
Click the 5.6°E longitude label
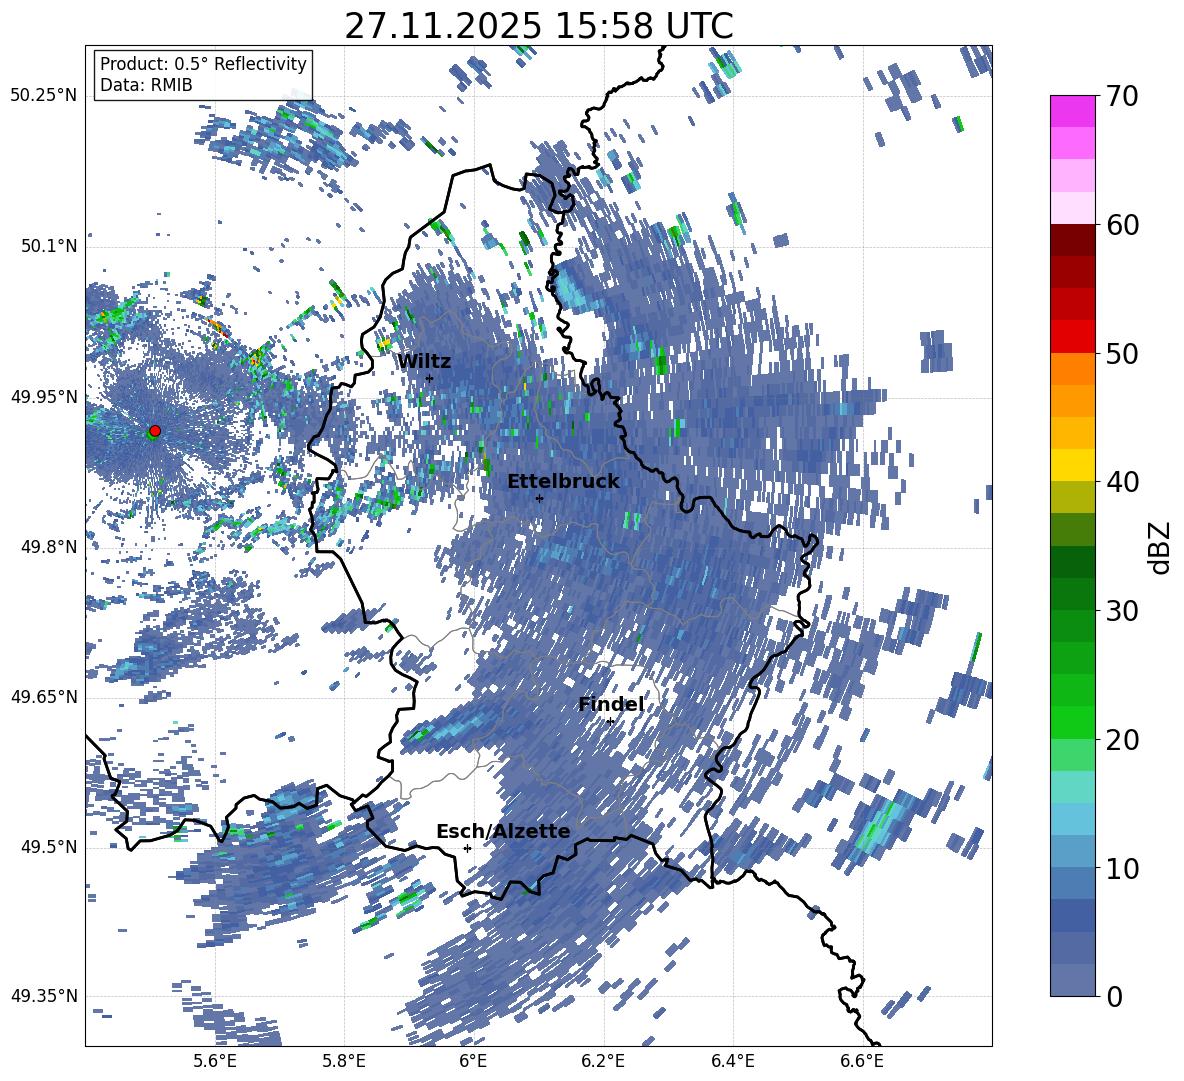click(x=215, y=1061)
